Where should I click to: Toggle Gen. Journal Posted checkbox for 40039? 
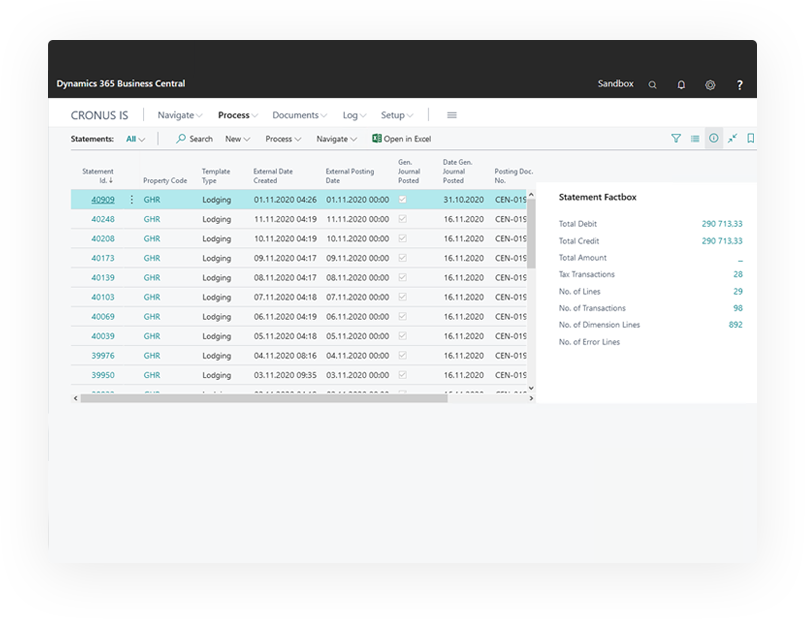(x=403, y=336)
